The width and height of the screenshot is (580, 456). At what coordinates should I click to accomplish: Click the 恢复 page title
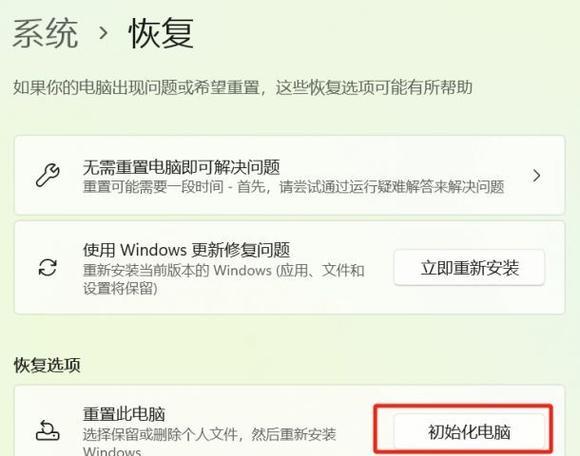161,34
